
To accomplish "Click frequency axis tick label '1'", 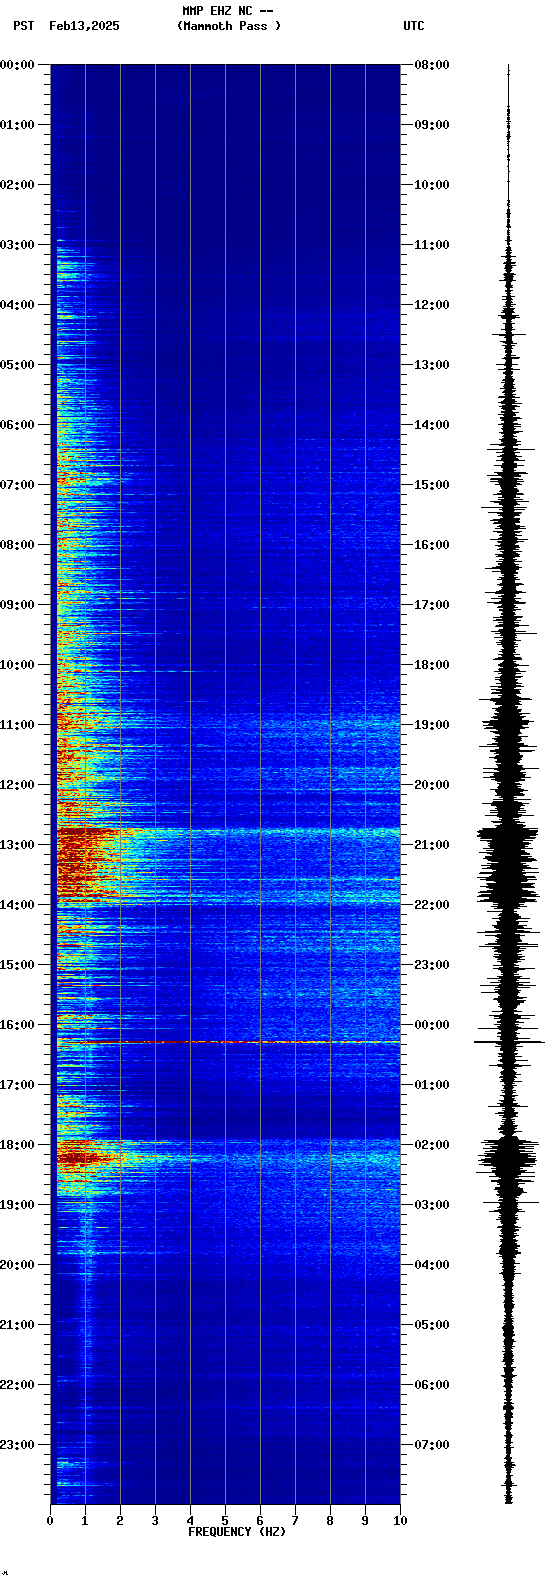I will click(x=85, y=1521).
